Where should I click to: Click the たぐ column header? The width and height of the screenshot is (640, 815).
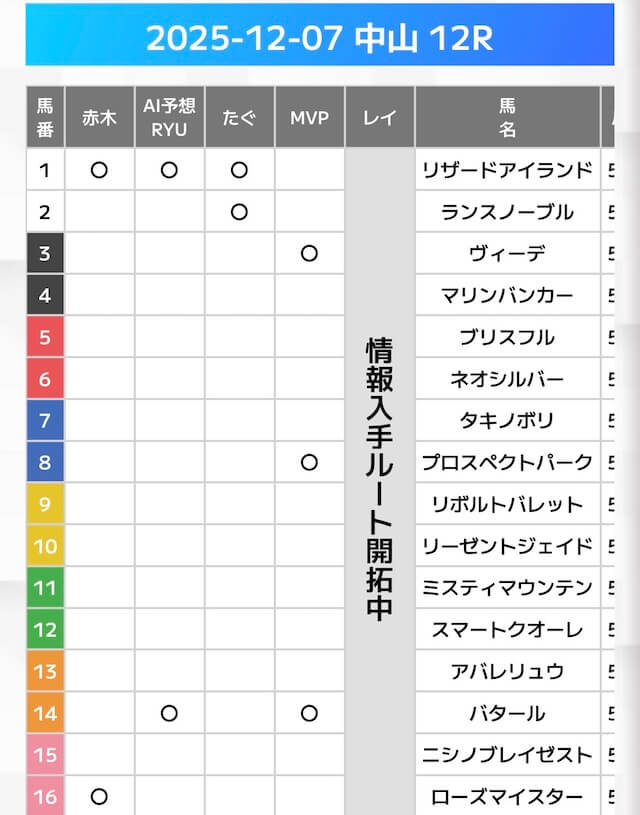[239, 117]
